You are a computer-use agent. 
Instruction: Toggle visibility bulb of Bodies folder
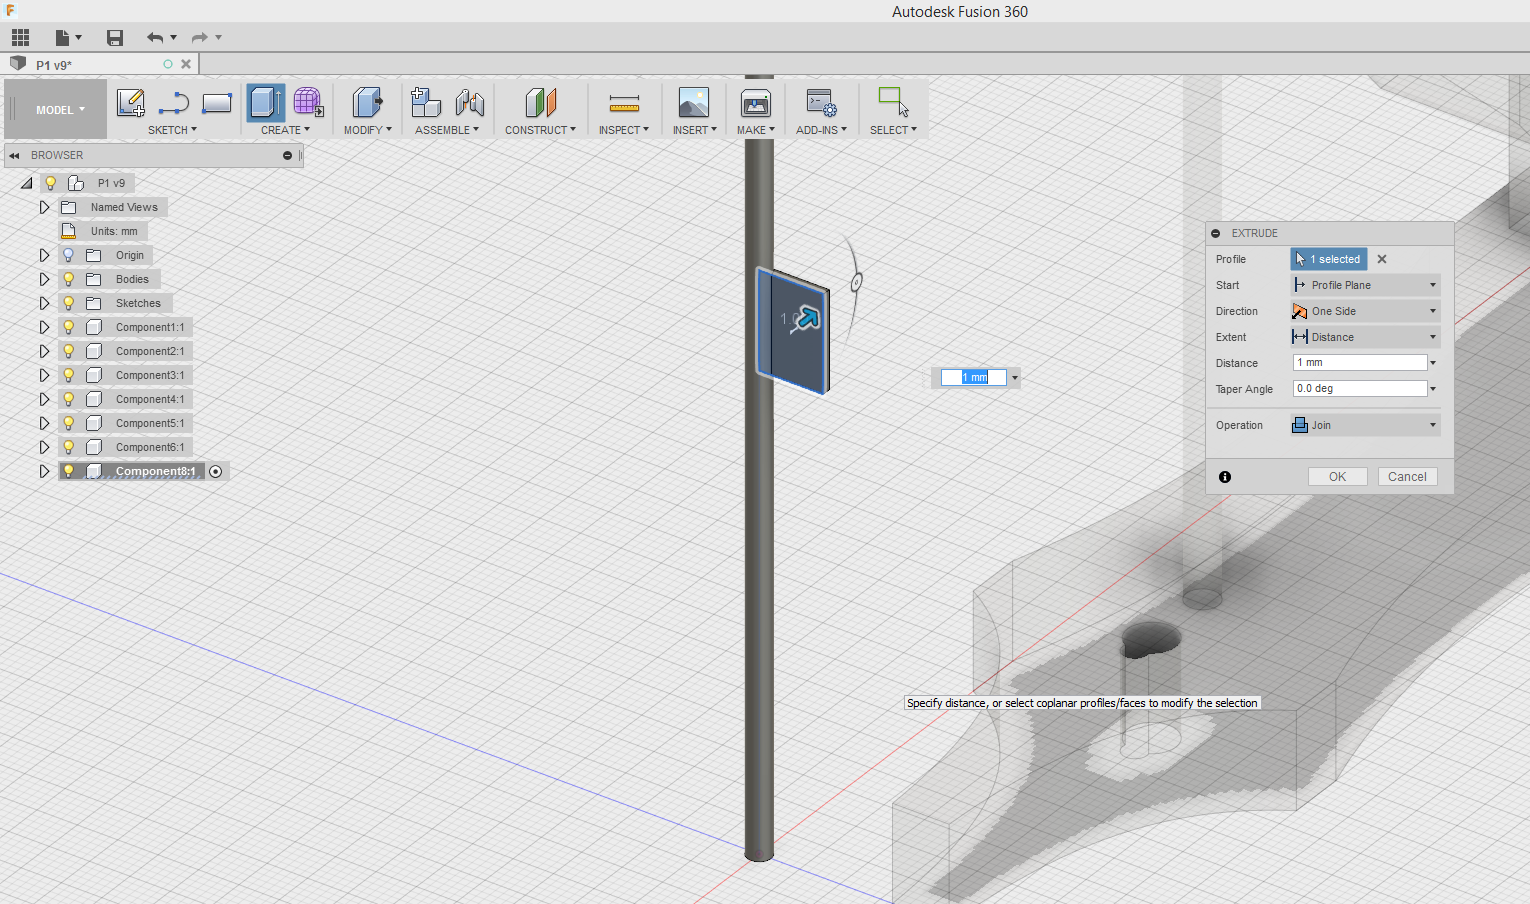tap(69, 279)
